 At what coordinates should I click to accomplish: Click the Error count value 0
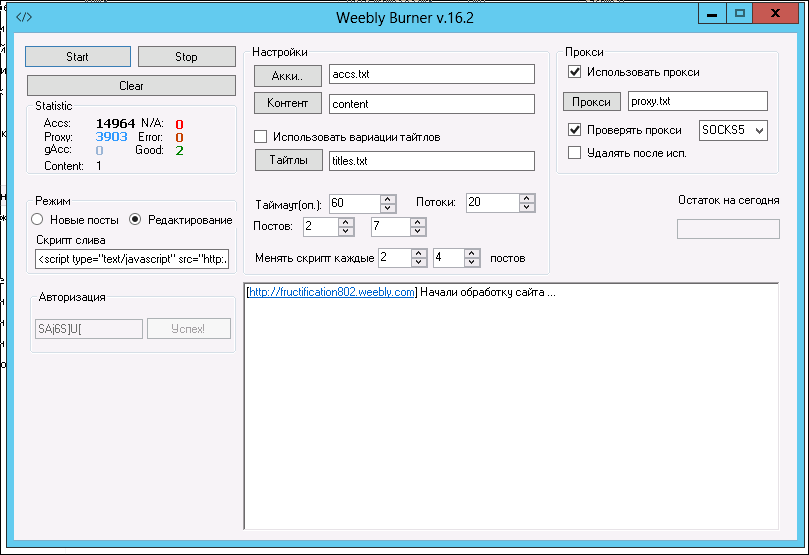point(179,138)
